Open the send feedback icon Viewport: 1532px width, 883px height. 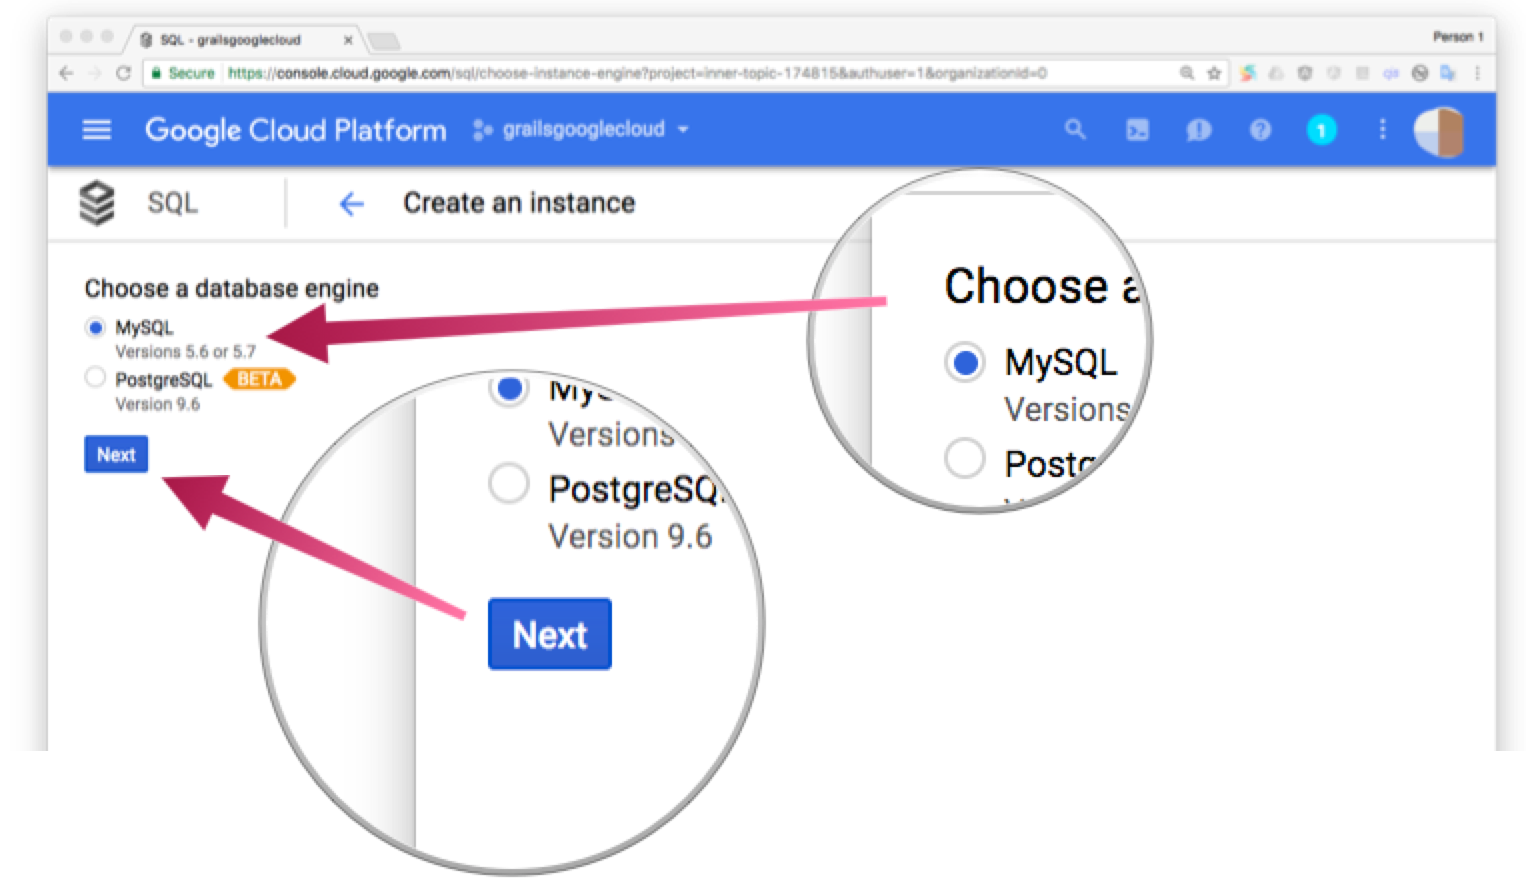(1198, 130)
